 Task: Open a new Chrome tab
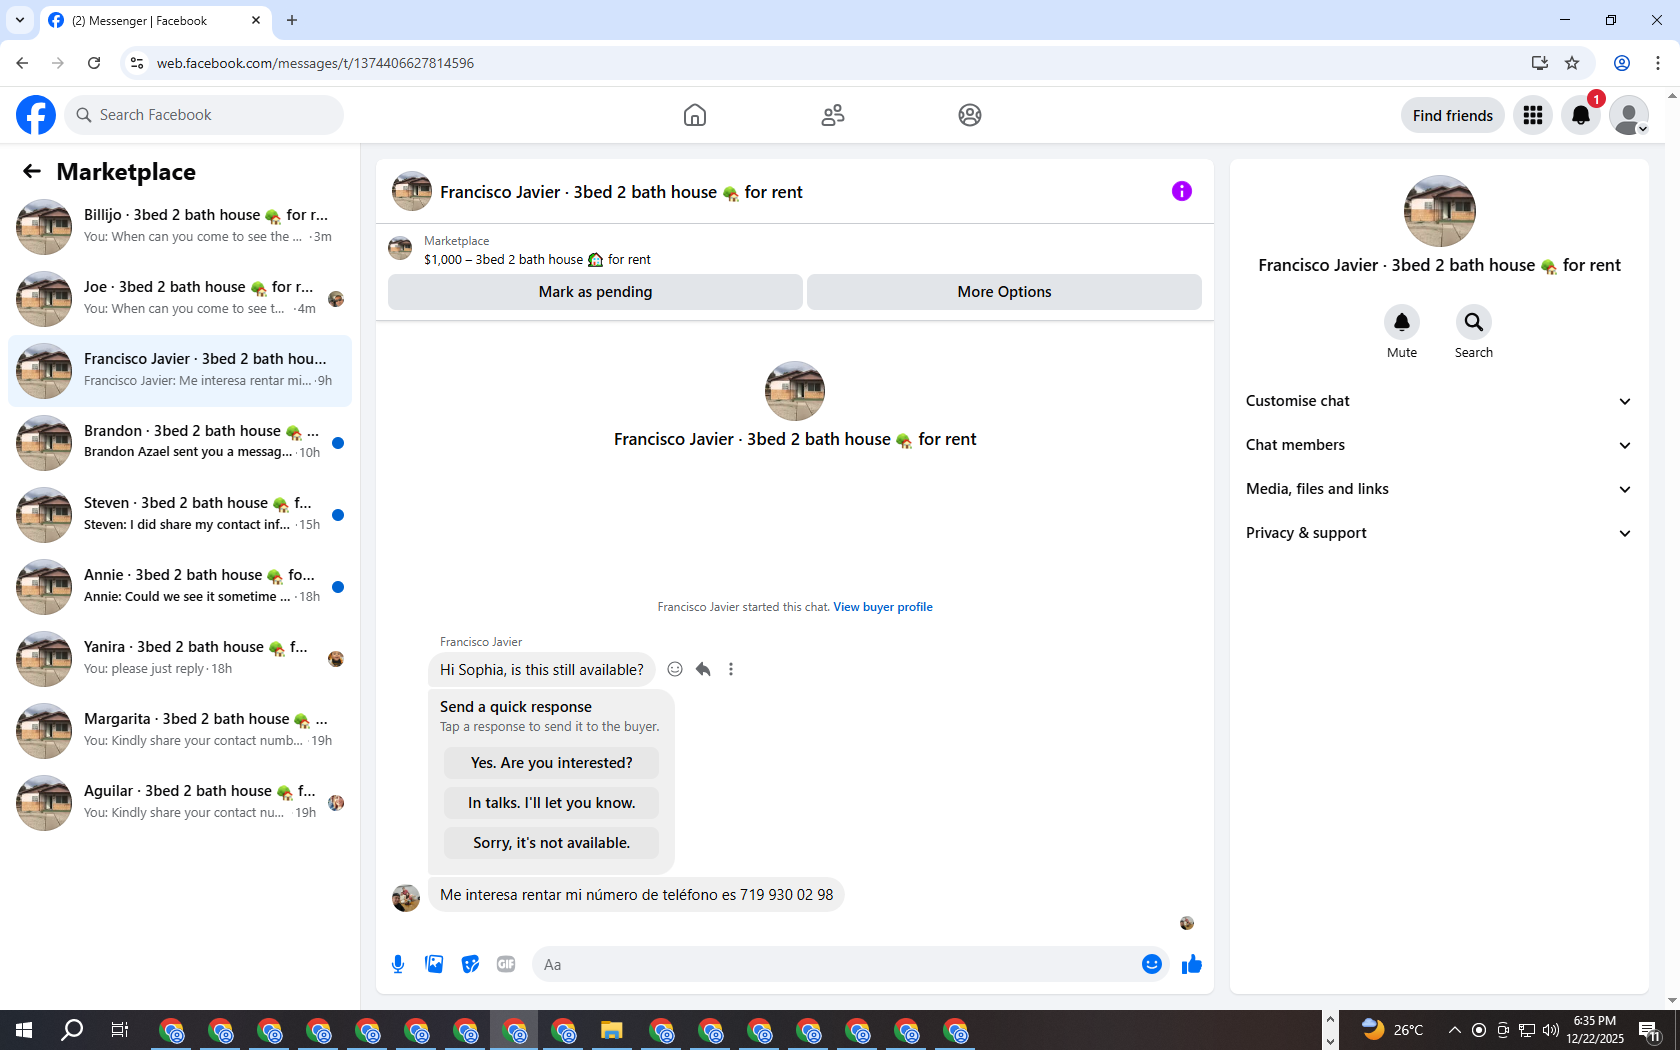point(292,20)
